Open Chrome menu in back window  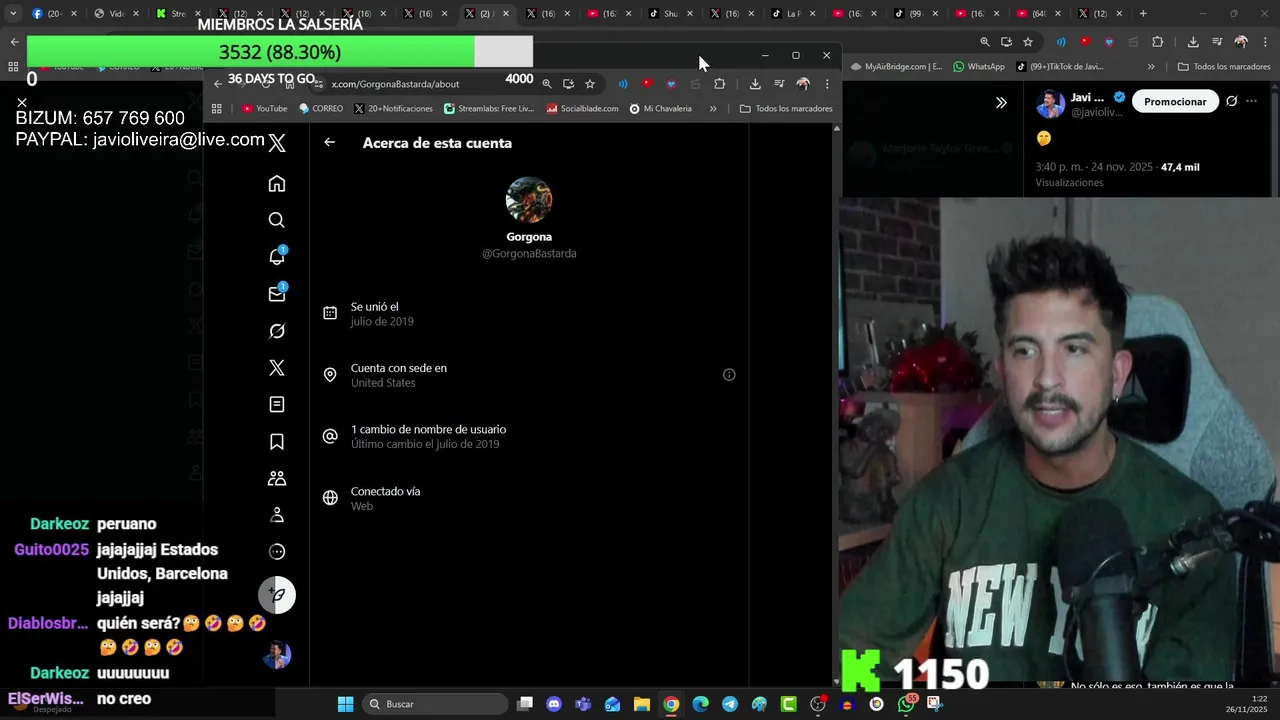(1266, 42)
